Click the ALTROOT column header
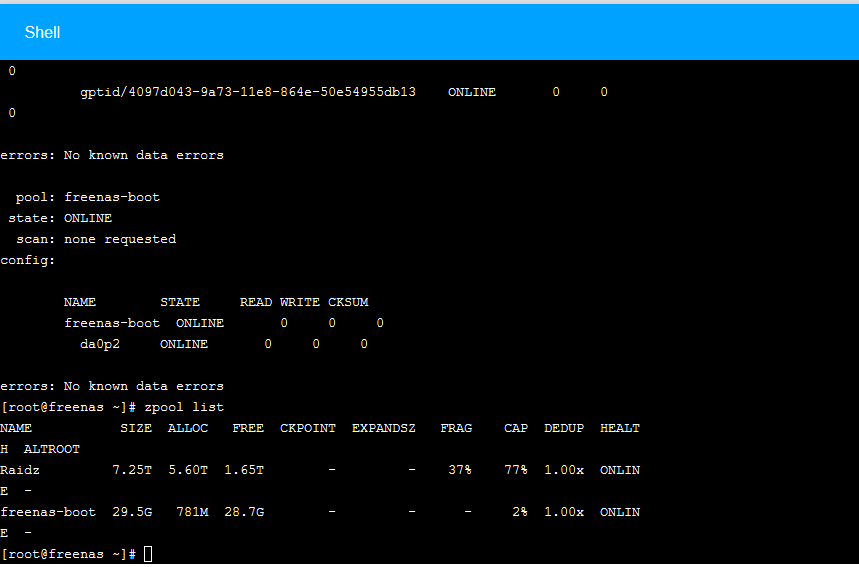Screen dimensions: 859x567 [x=51, y=450]
